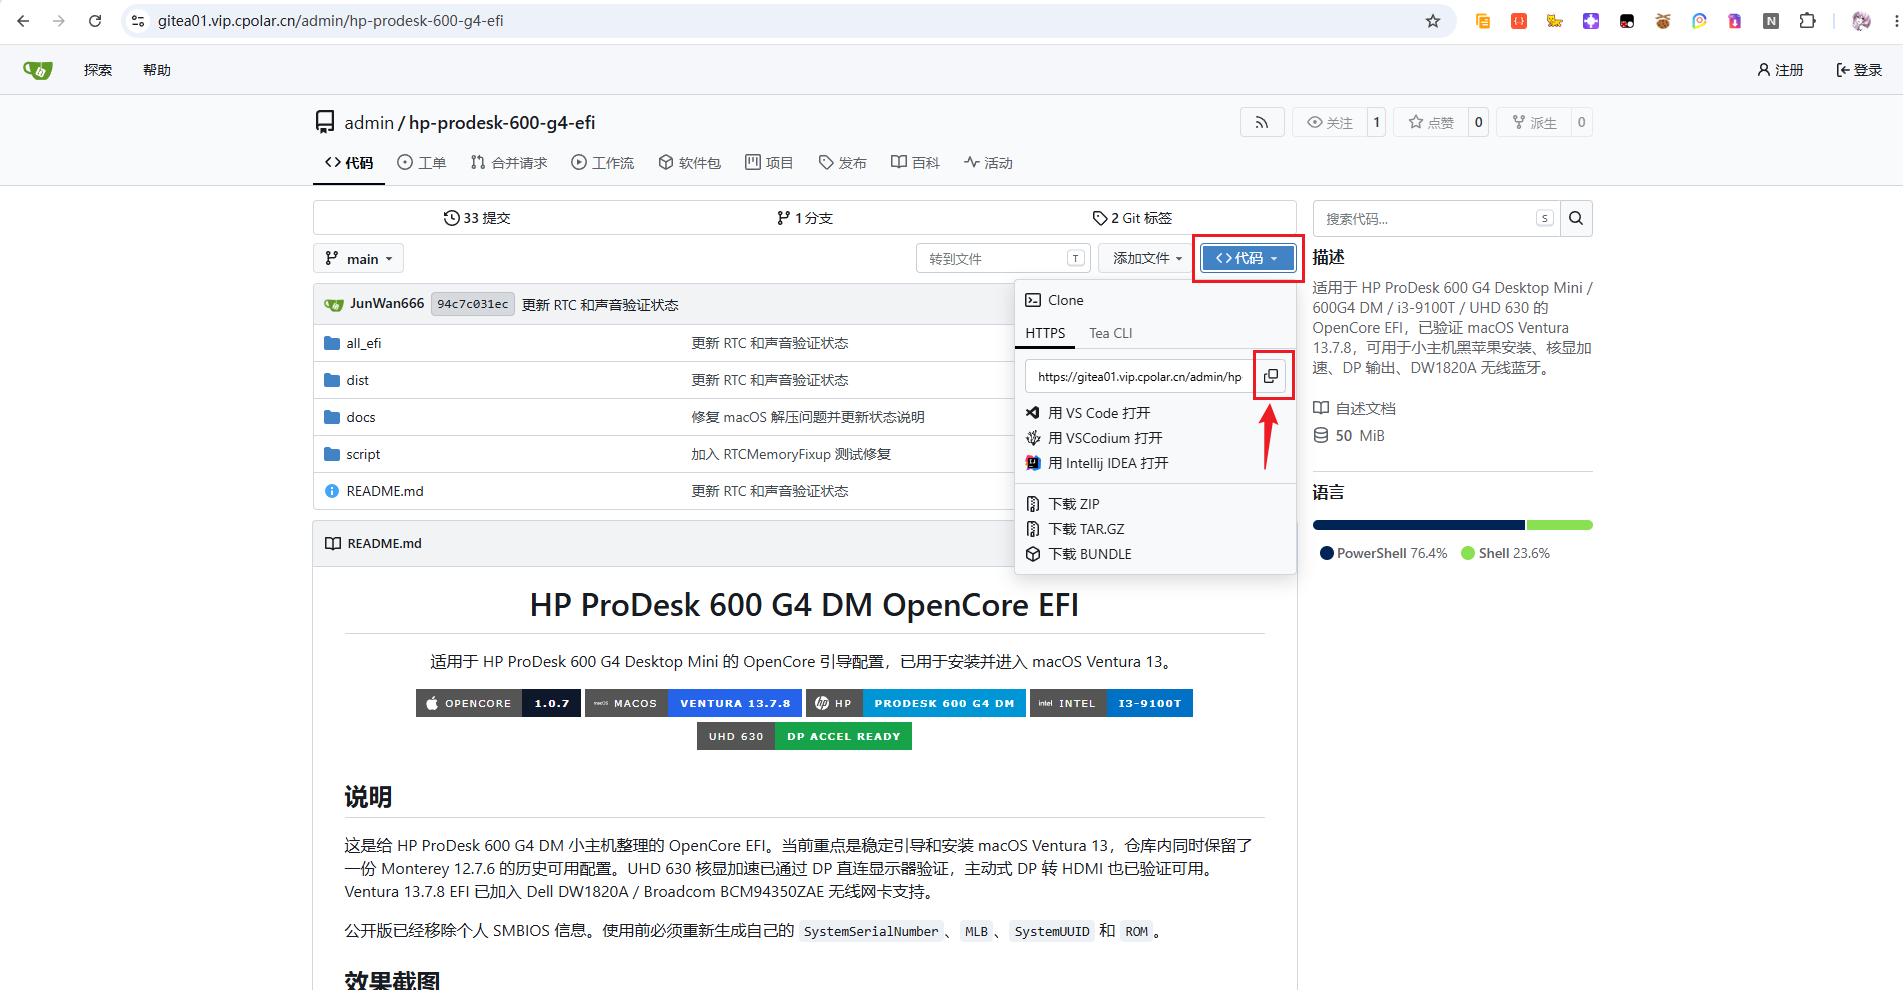Open commit 94c7c031ec
1903x990 pixels.
pos(473,304)
